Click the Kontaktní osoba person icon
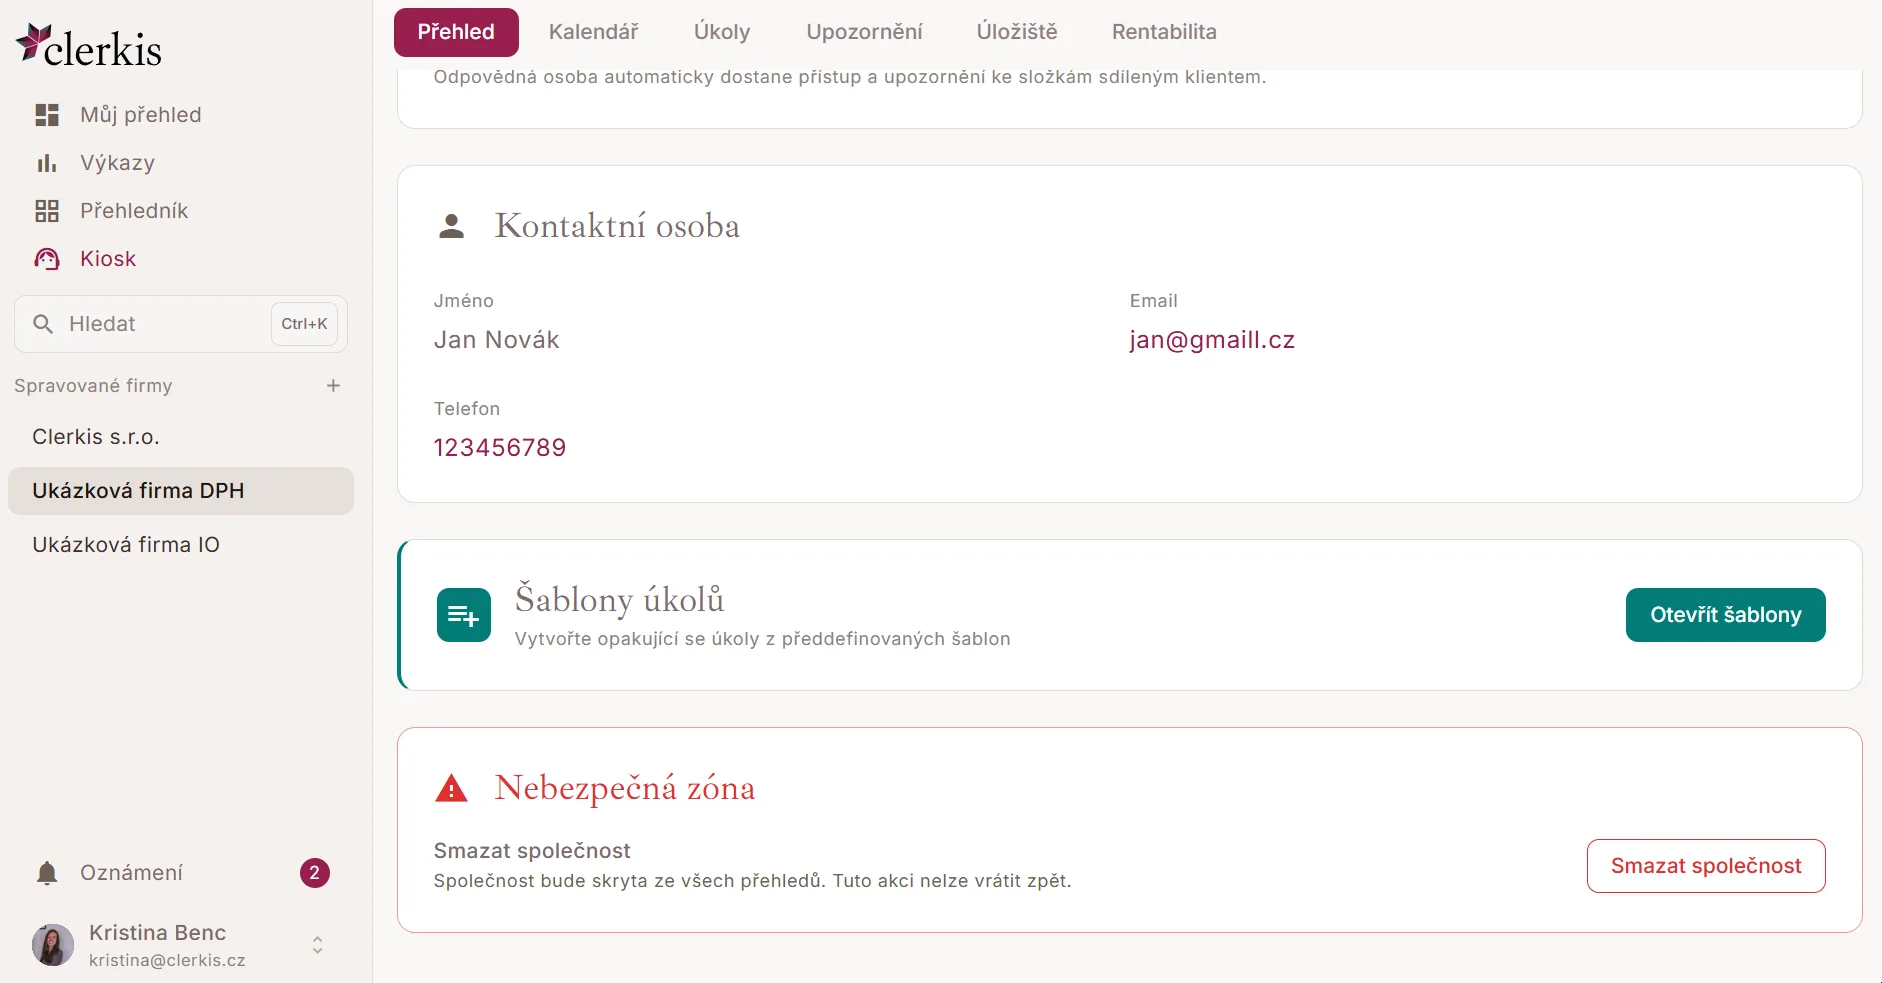 point(452,226)
